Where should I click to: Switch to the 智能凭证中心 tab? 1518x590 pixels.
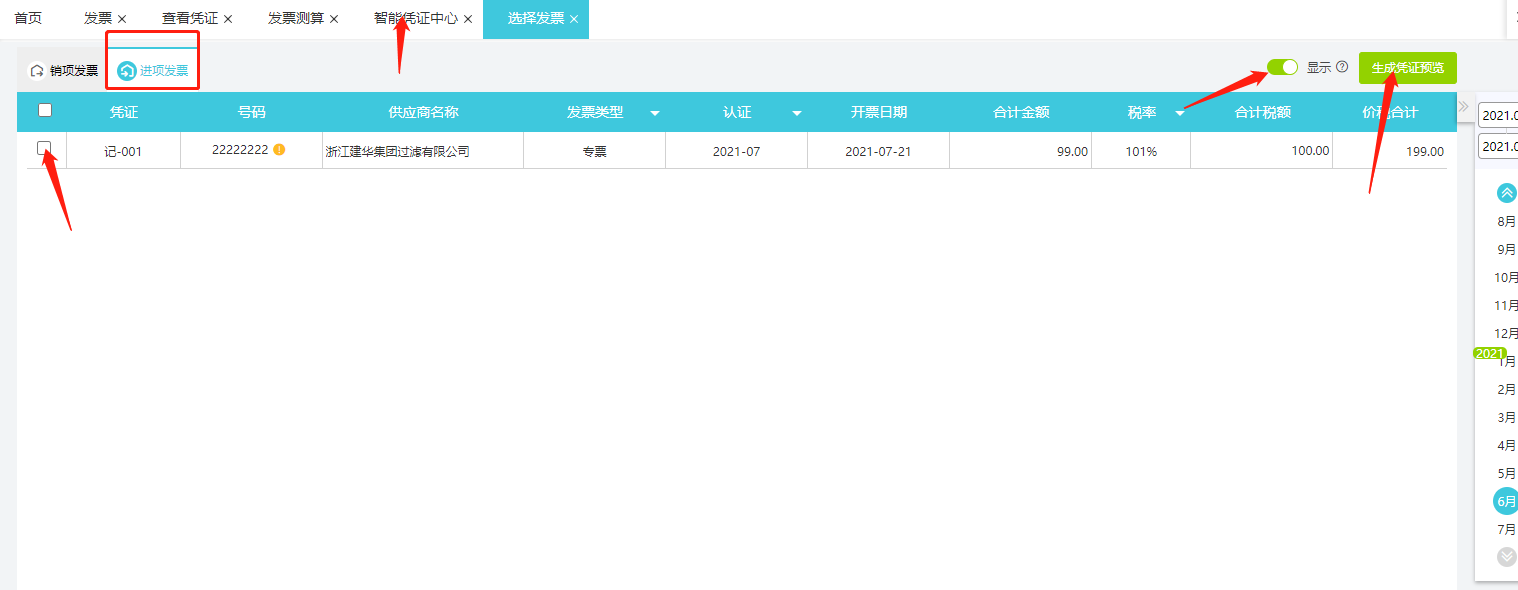(x=416, y=18)
